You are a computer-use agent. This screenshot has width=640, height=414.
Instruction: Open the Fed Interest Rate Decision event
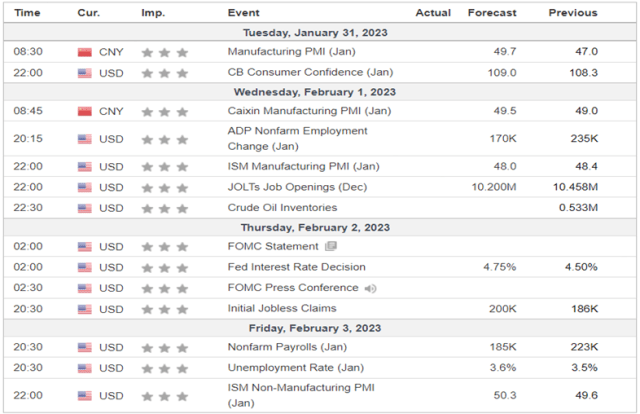point(296,267)
